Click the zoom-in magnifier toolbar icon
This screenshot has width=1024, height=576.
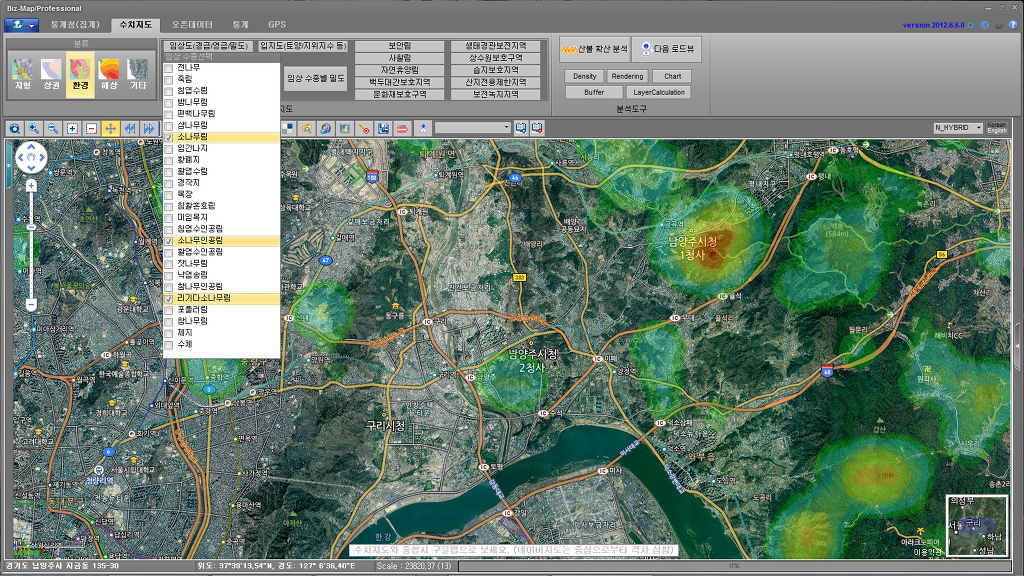click(33, 128)
